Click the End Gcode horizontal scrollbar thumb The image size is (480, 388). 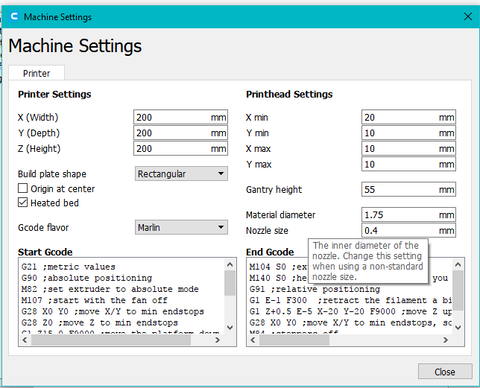[294, 340]
